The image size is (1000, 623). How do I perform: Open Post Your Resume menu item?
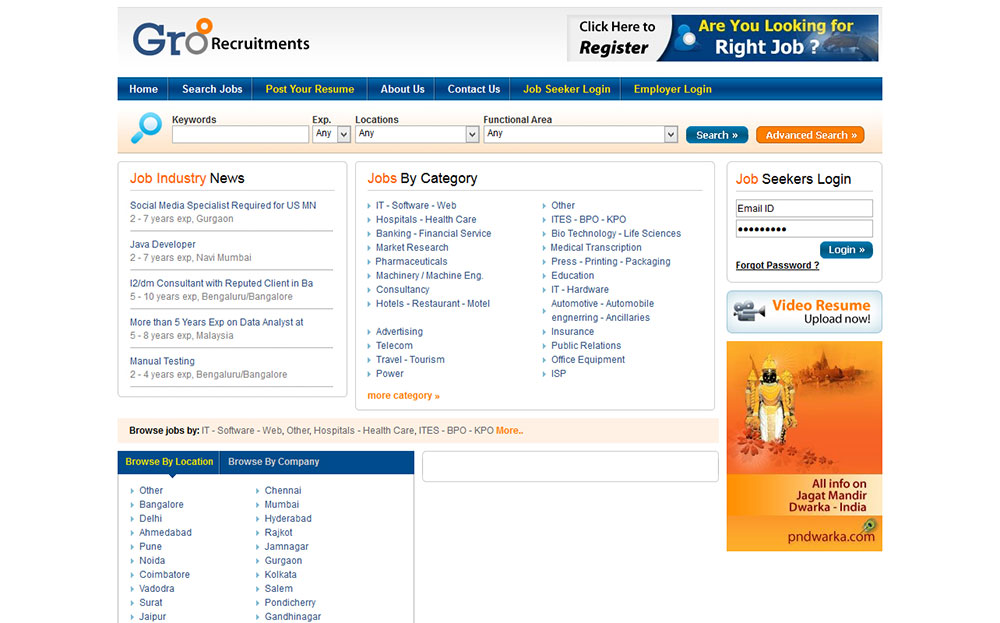(x=309, y=89)
